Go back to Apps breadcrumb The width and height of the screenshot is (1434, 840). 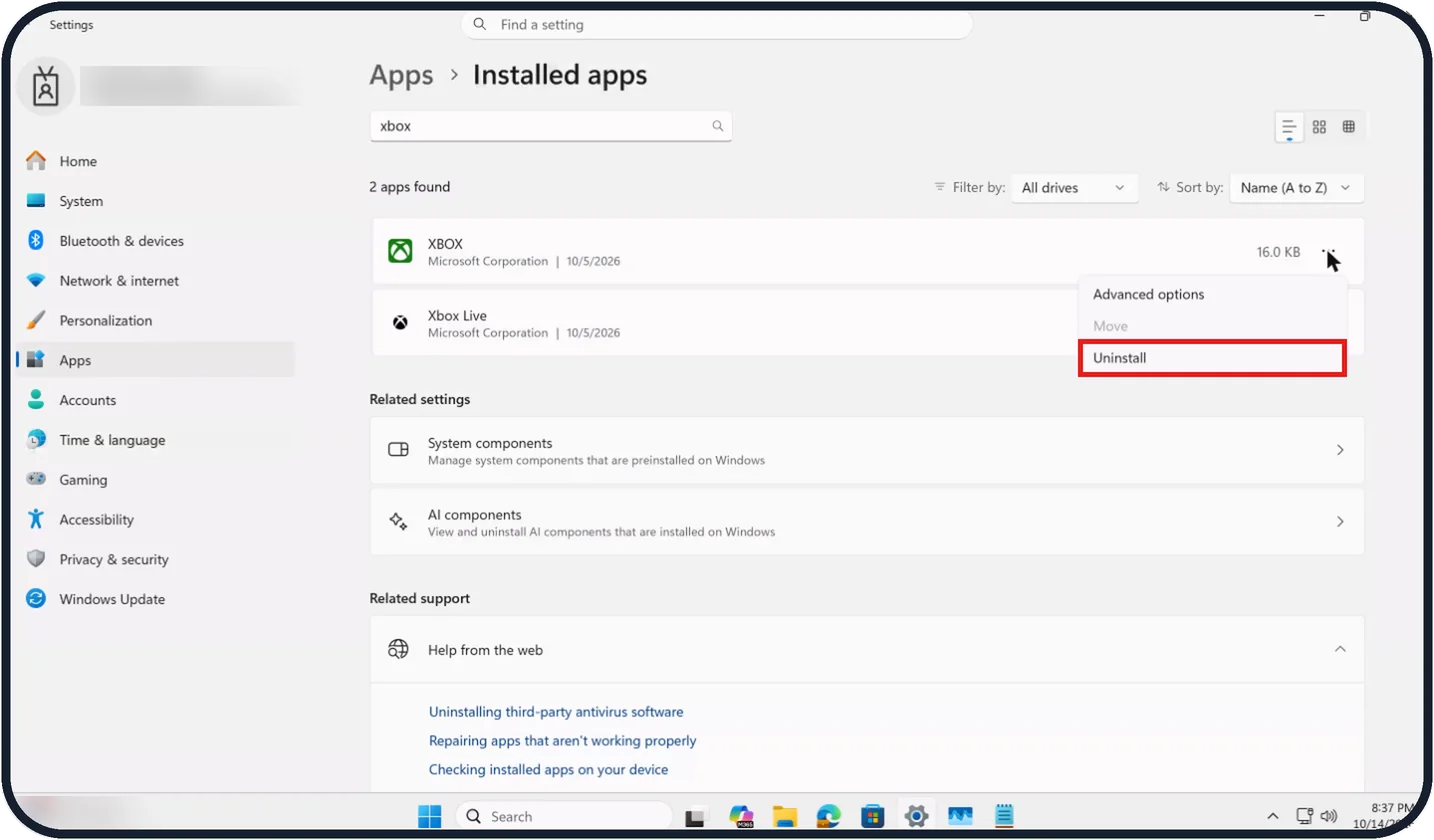(401, 75)
